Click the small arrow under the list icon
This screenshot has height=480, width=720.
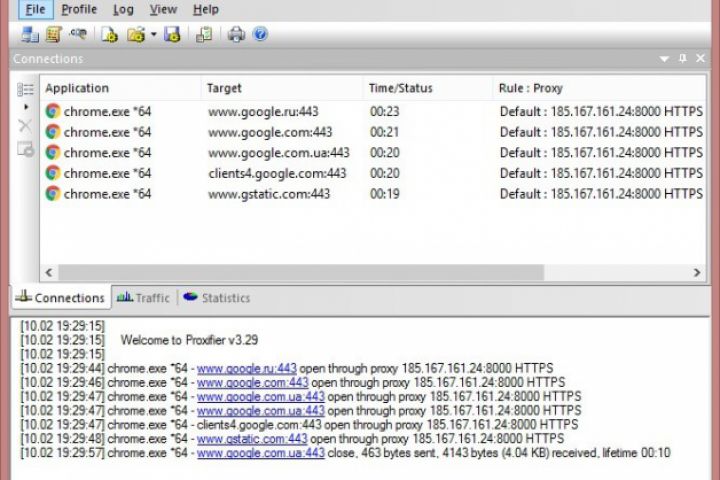(26, 107)
